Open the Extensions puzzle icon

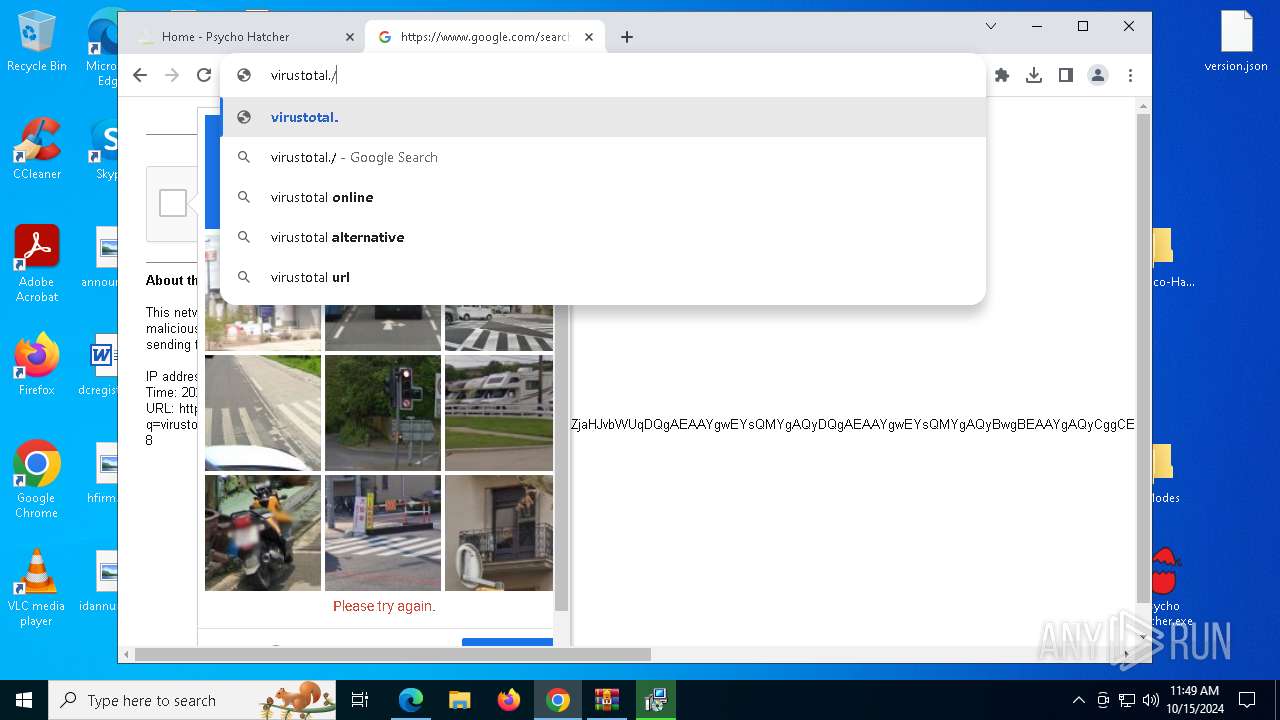[x=1002, y=75]
